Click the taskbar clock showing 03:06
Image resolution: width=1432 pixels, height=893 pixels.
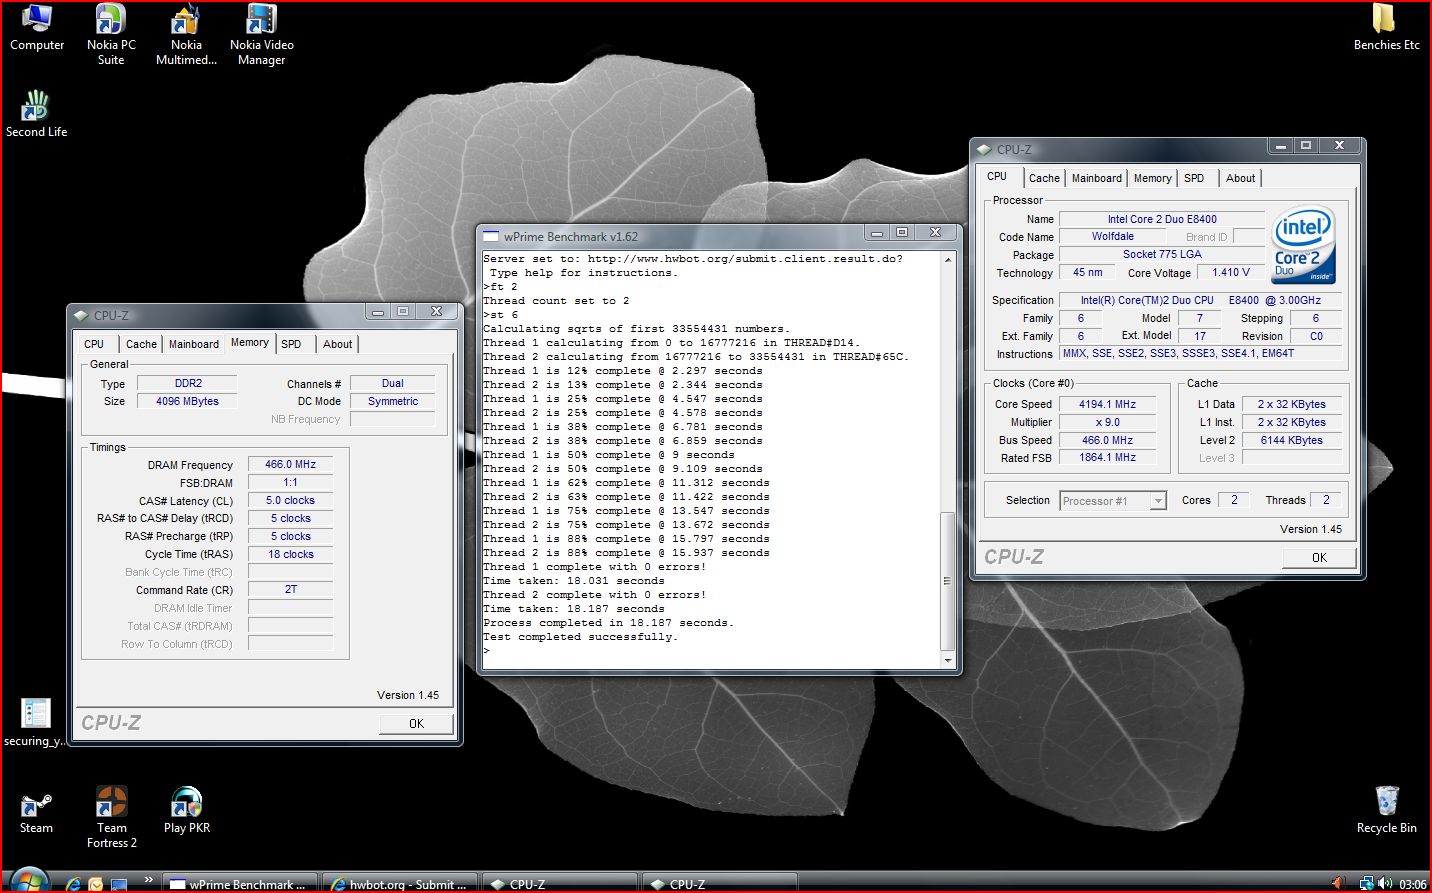point(1413,884)
